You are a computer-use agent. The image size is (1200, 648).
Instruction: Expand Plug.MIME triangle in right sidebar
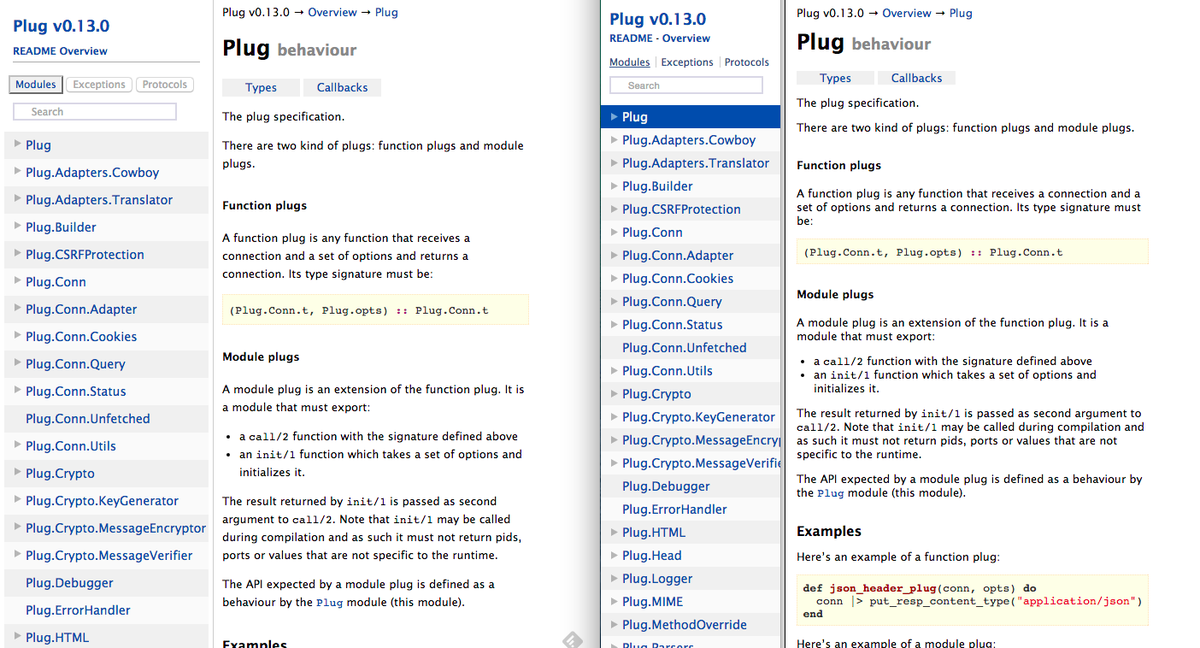[614, 601]
